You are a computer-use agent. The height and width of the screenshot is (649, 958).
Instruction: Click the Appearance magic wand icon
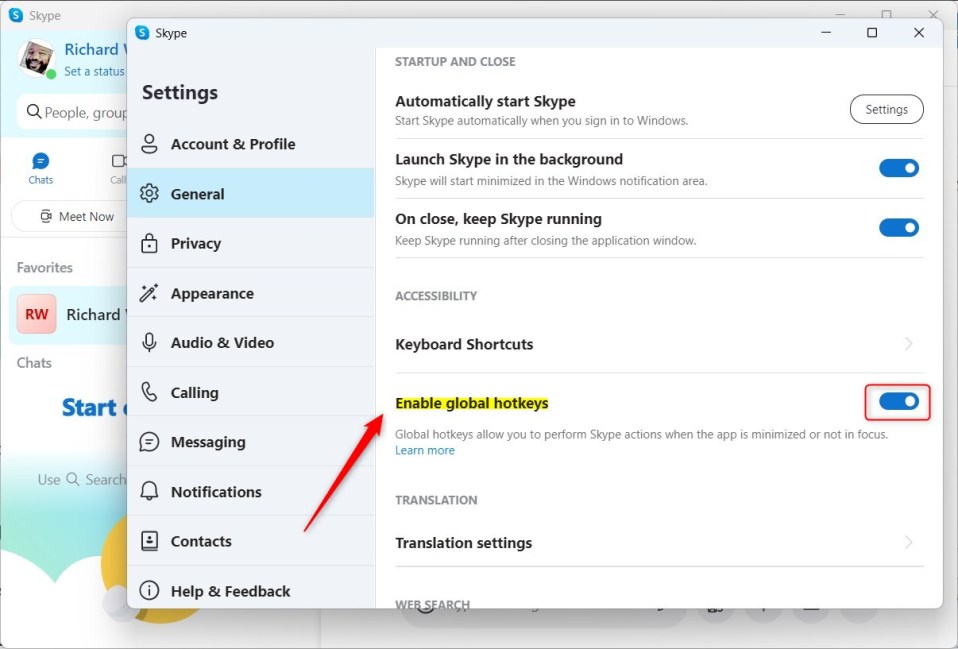[x=148, y=293]
